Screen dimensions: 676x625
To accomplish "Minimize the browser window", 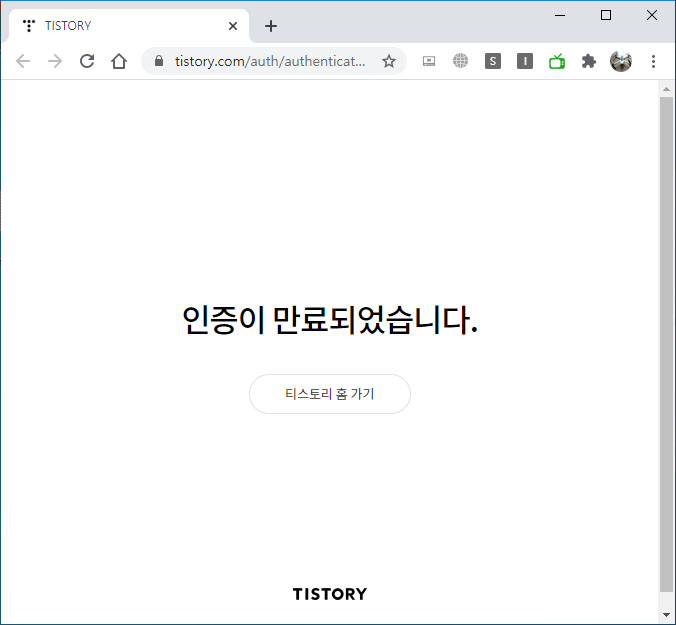I will pos(560,16).
